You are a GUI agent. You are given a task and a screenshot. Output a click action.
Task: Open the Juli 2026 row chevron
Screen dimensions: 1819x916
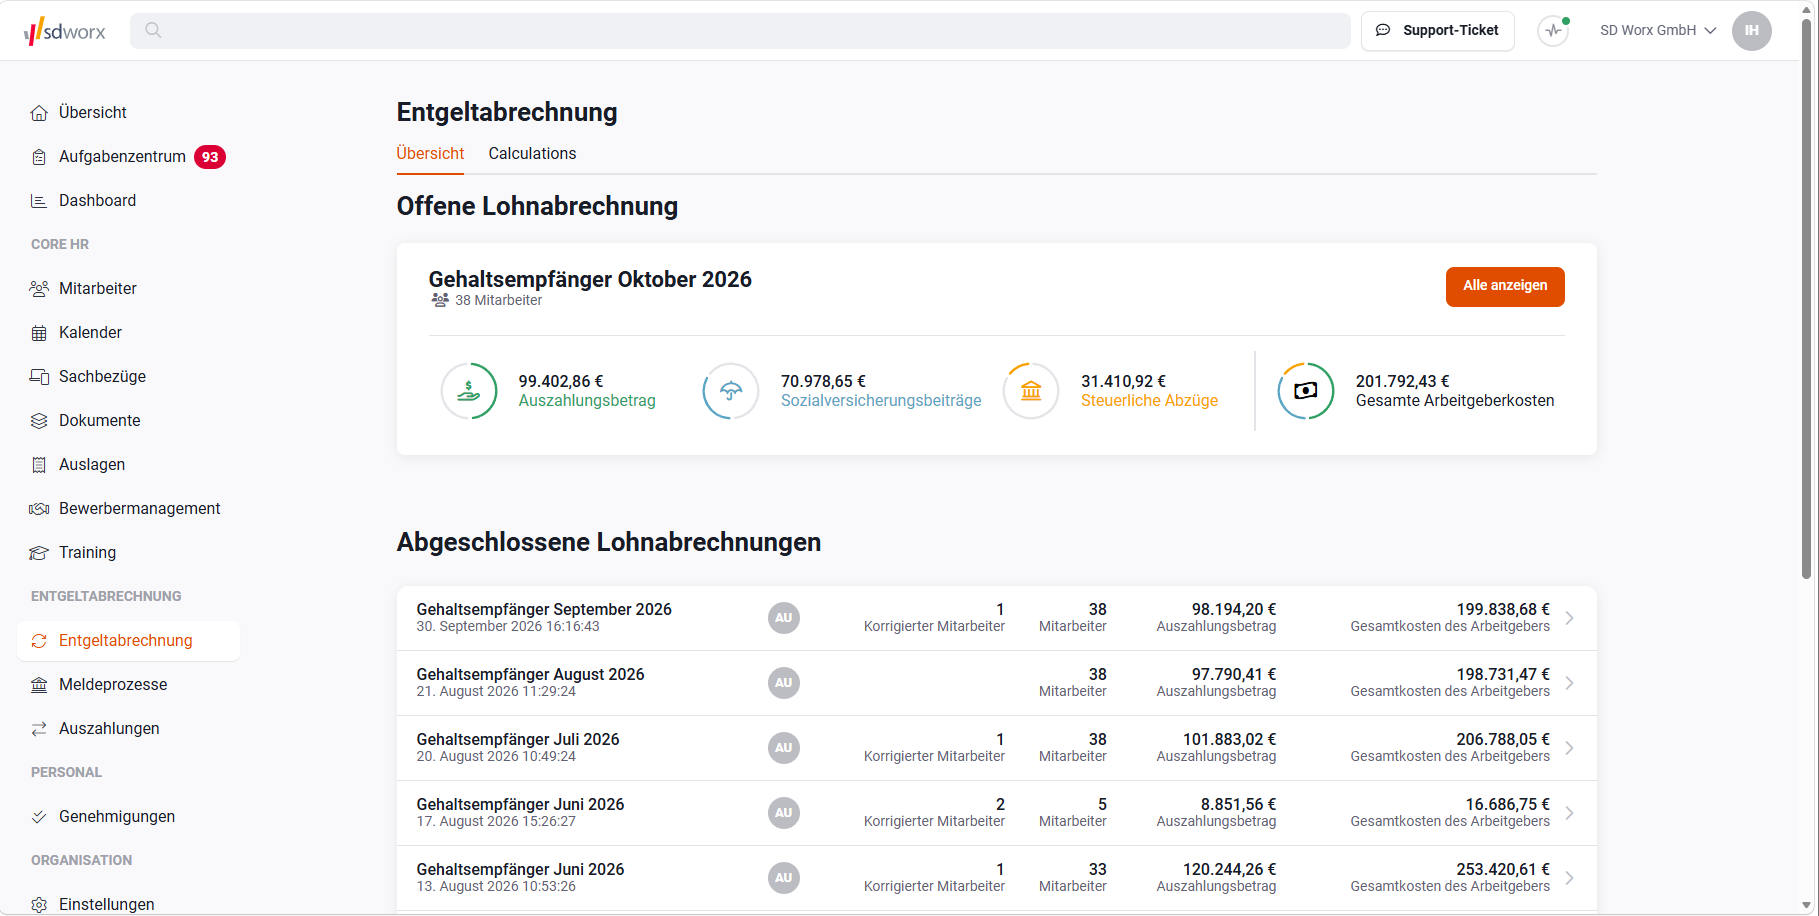[1570, 748]
